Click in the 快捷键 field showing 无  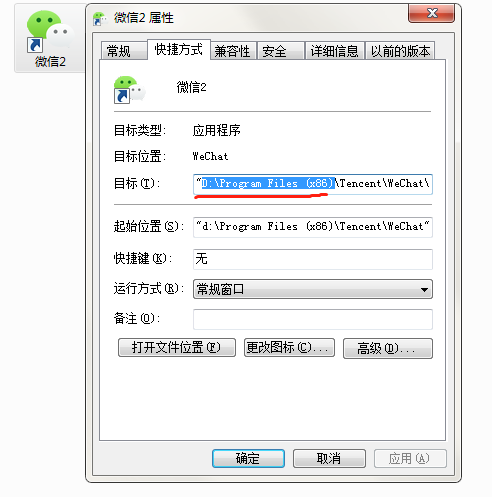point(313,259)
